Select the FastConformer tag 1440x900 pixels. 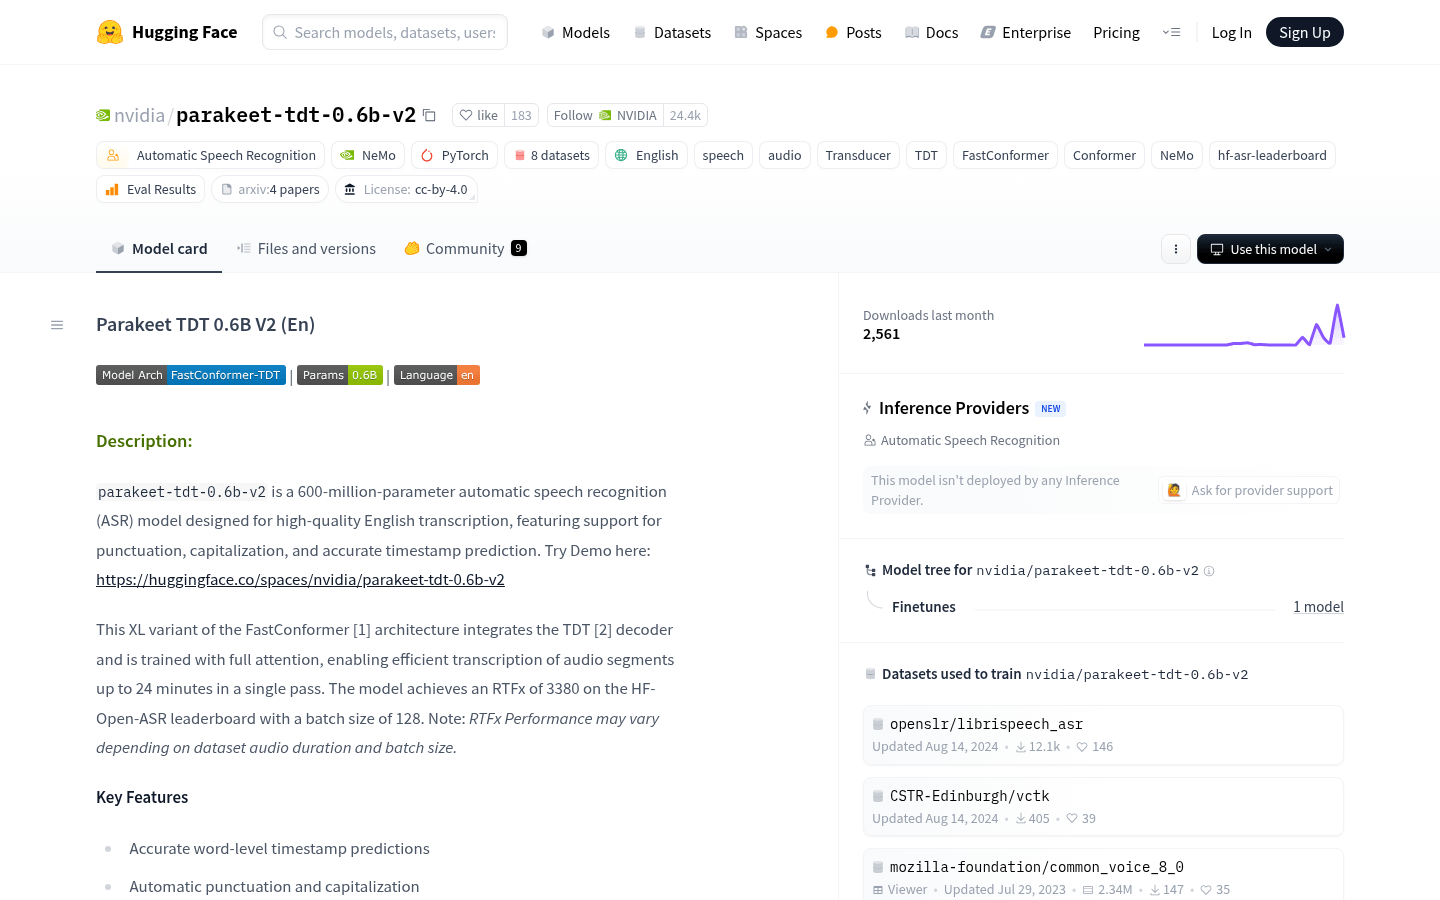pos(1005,155)
